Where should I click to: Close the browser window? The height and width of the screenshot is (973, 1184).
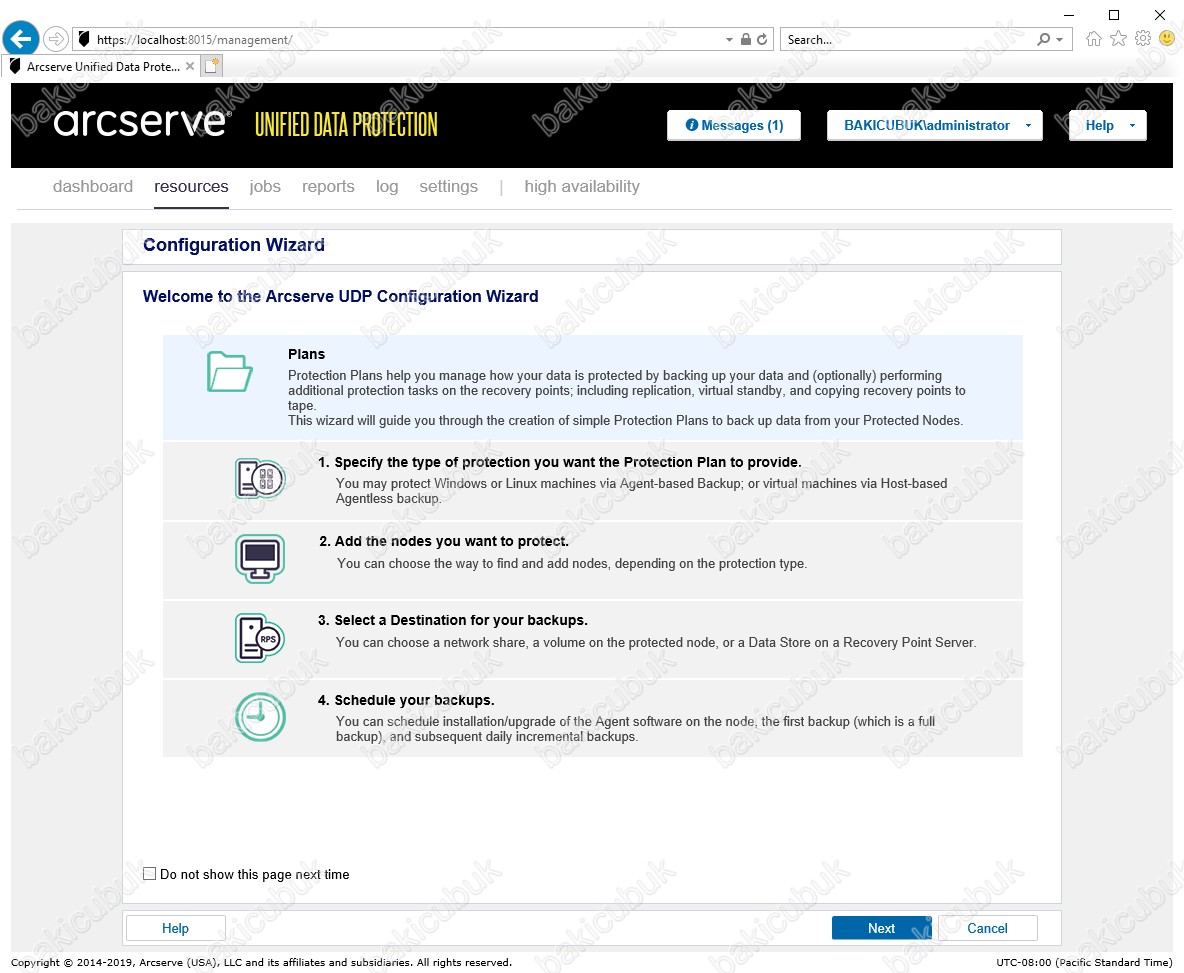click(1160, 14)
